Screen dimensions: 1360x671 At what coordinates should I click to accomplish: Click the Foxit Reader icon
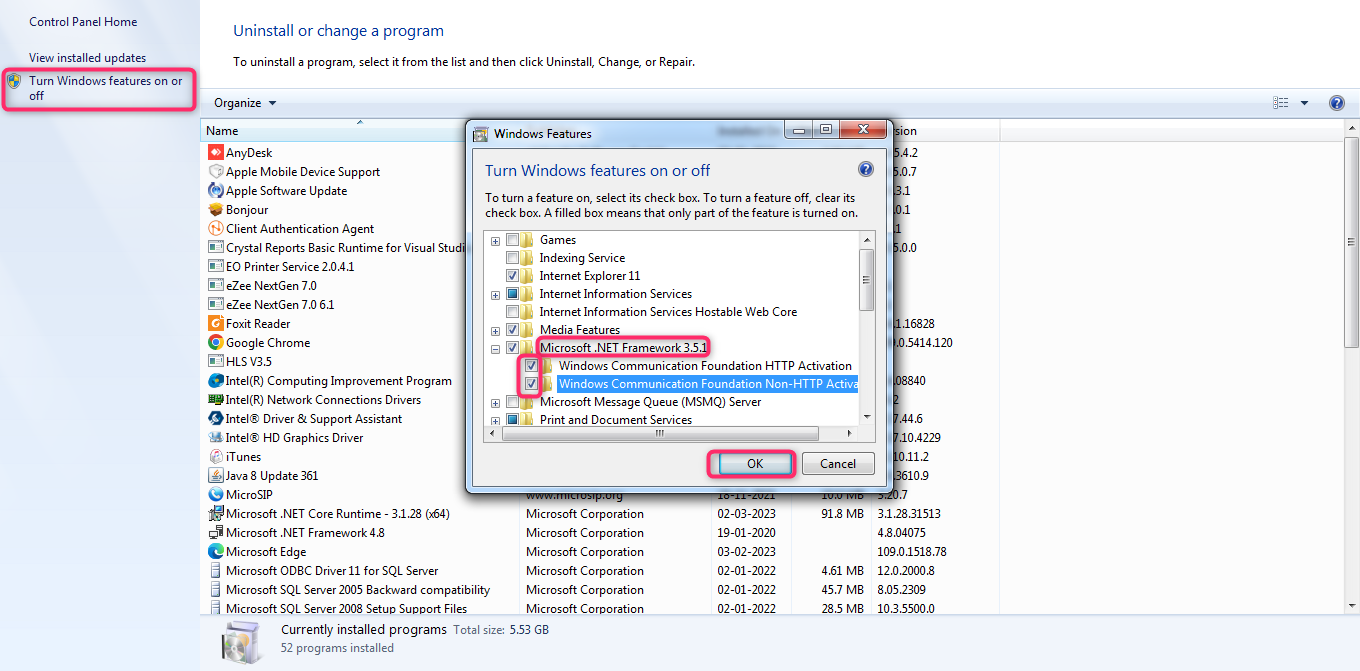(x=215, y=324)
